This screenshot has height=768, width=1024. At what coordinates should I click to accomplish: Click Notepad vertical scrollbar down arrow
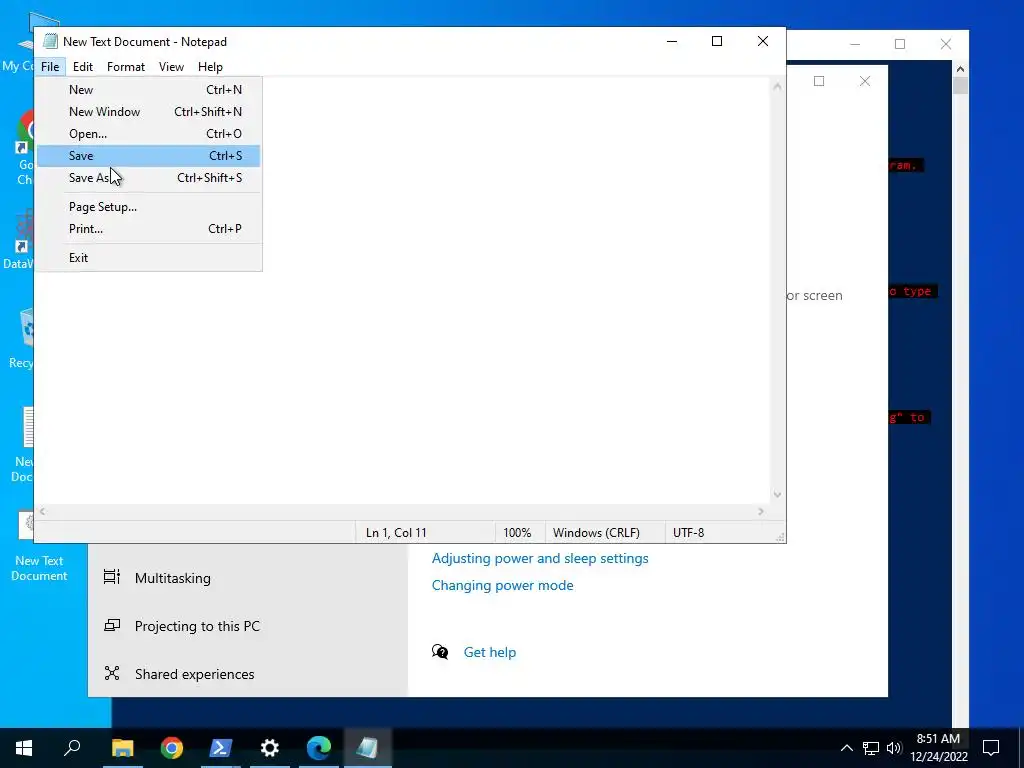point(777,494)
